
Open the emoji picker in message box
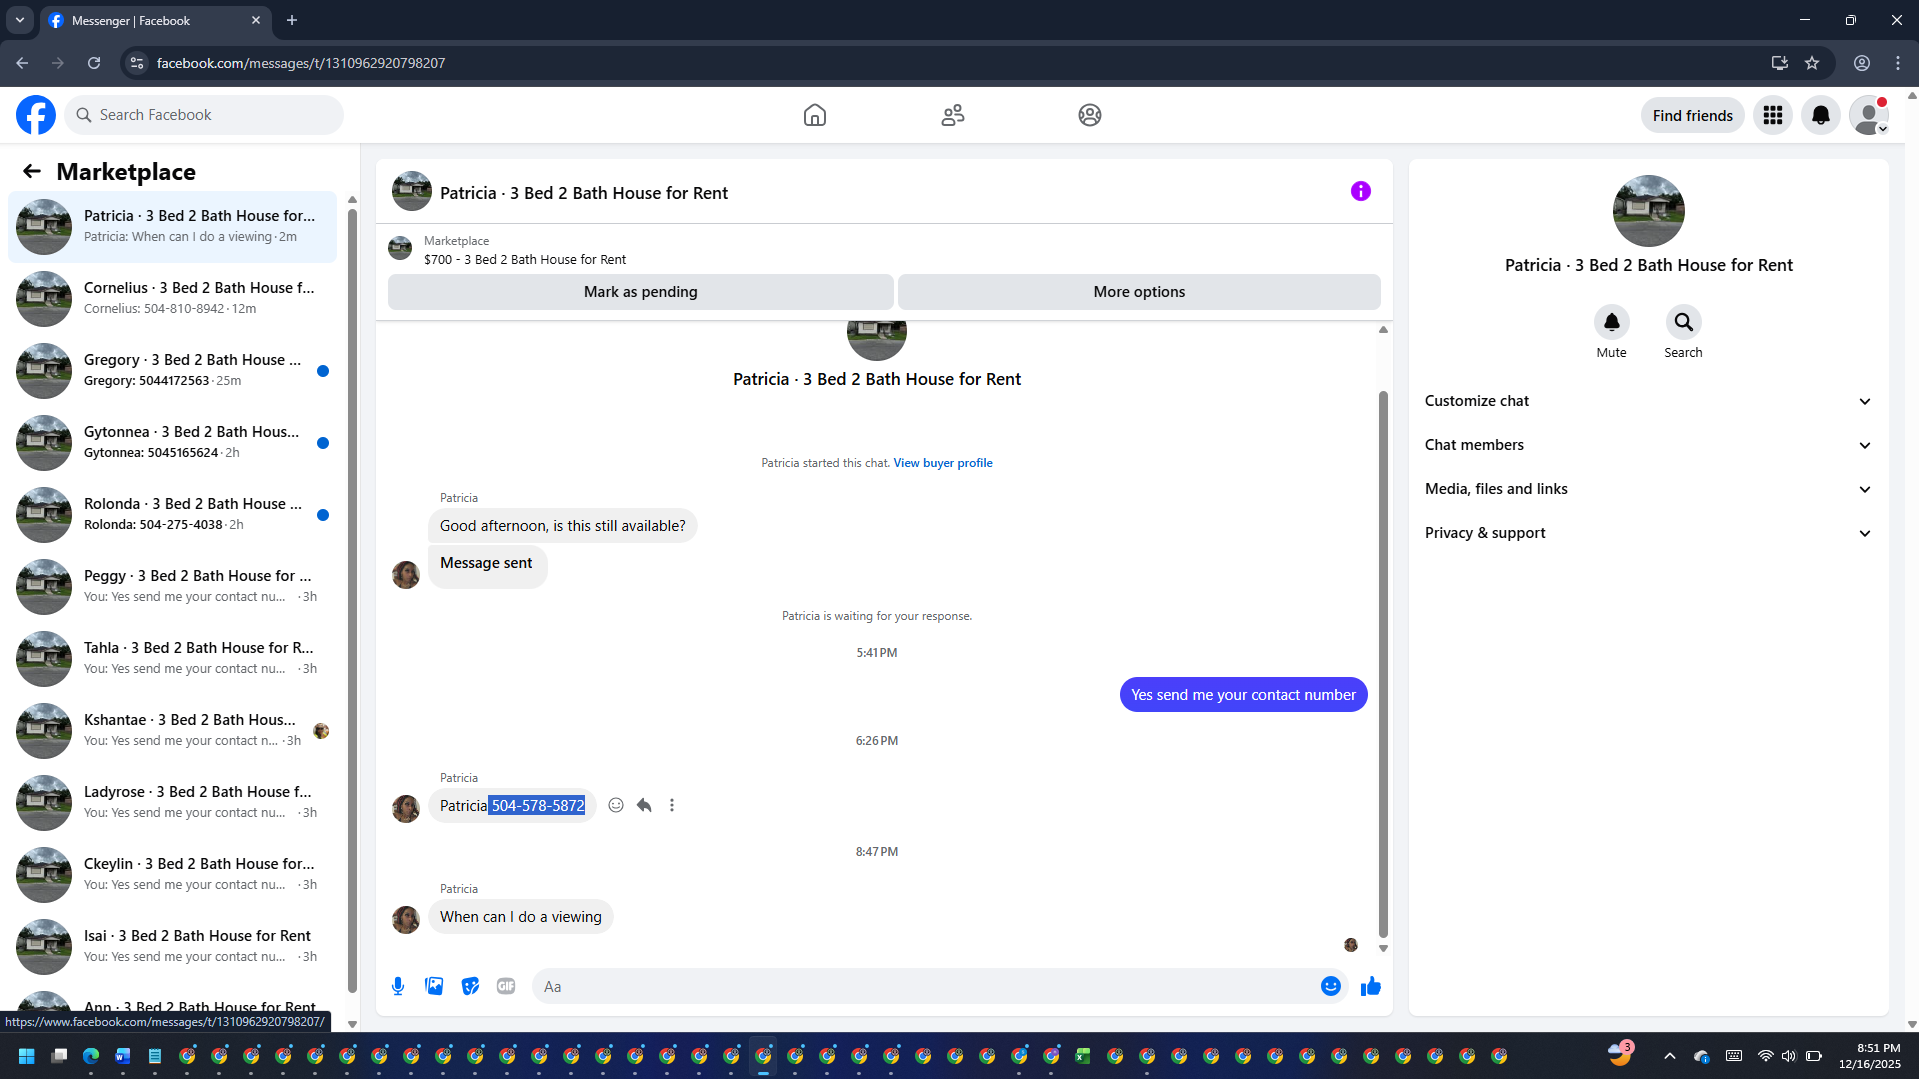coord(1331,986)
